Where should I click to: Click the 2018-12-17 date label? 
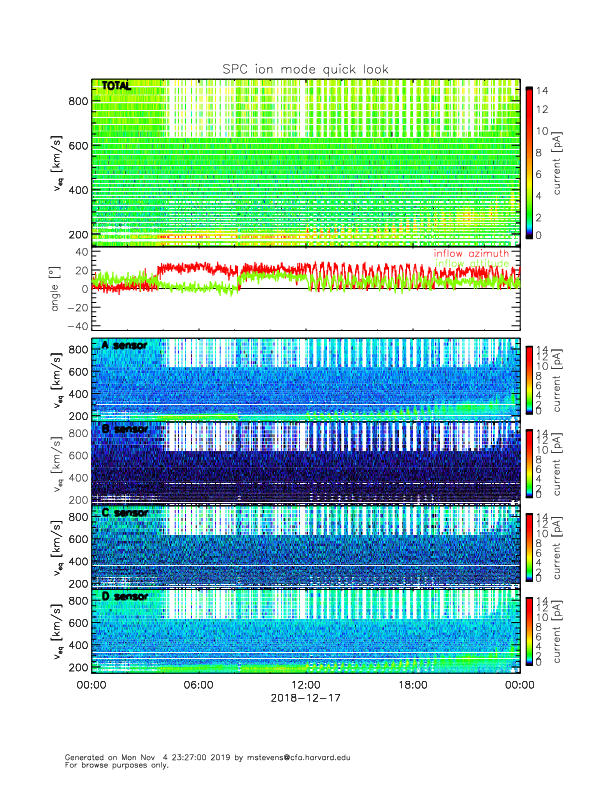click(305, 698)
